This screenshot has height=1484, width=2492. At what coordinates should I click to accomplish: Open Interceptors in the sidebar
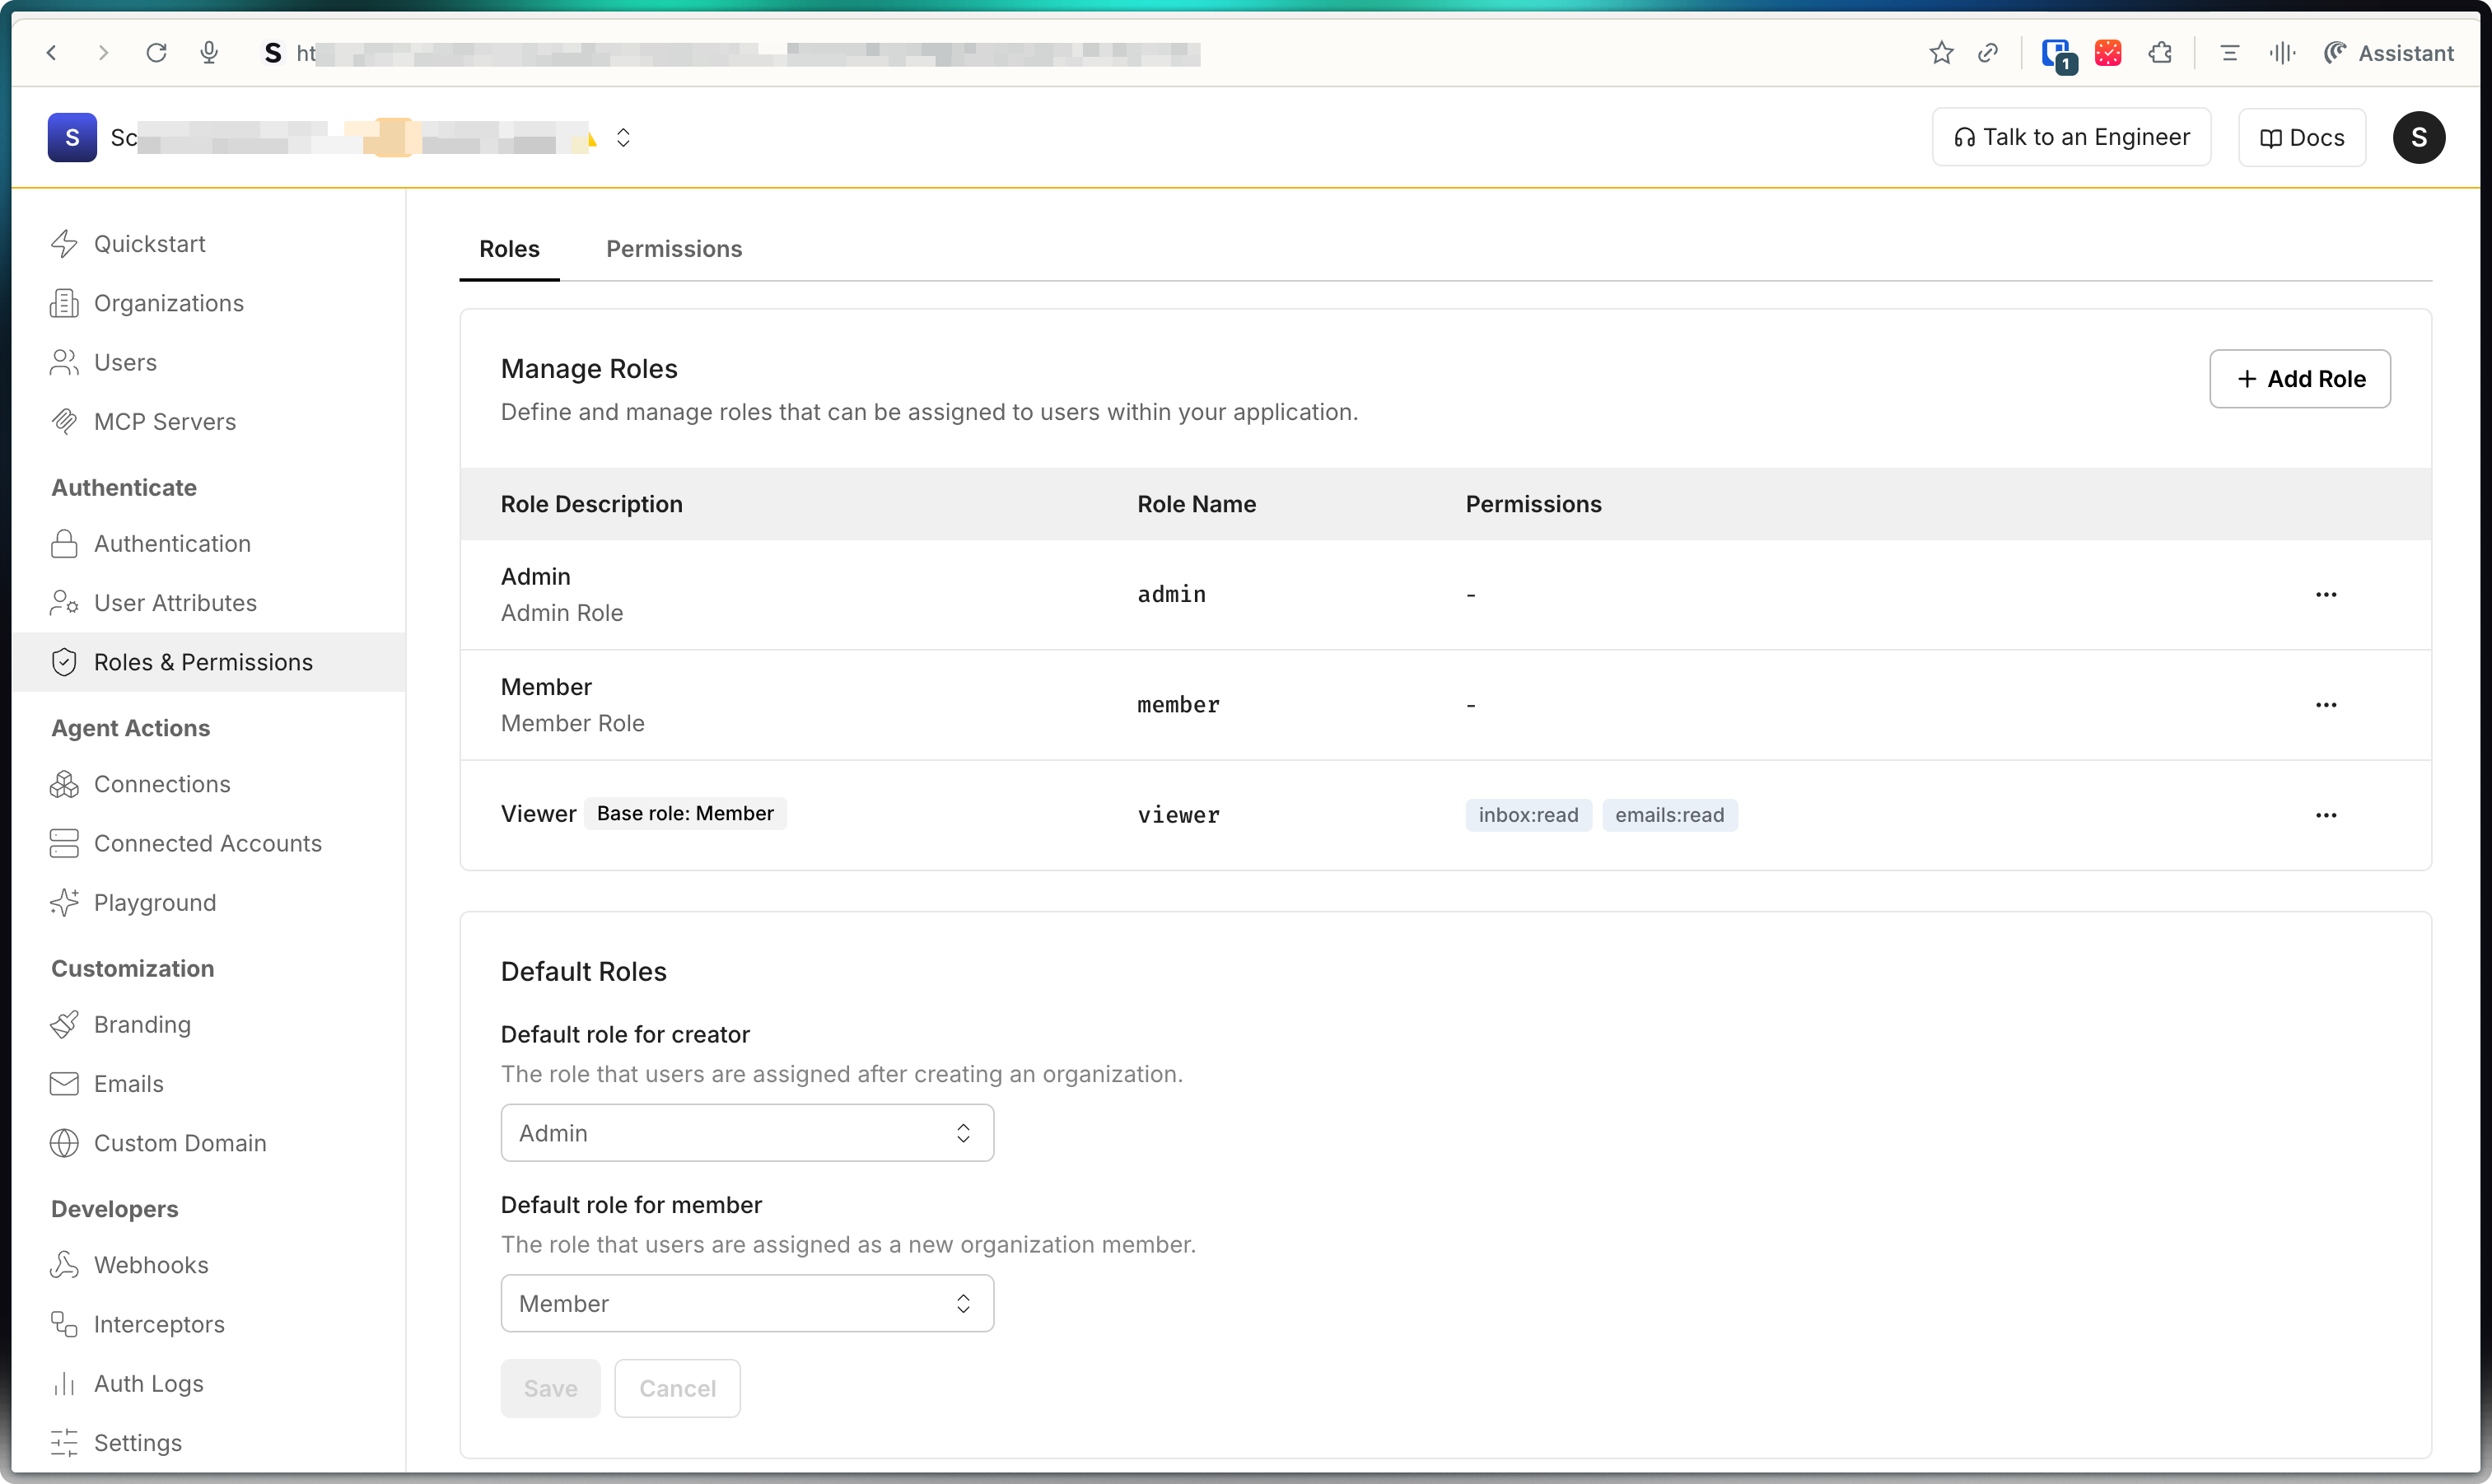pos(158,1324)
